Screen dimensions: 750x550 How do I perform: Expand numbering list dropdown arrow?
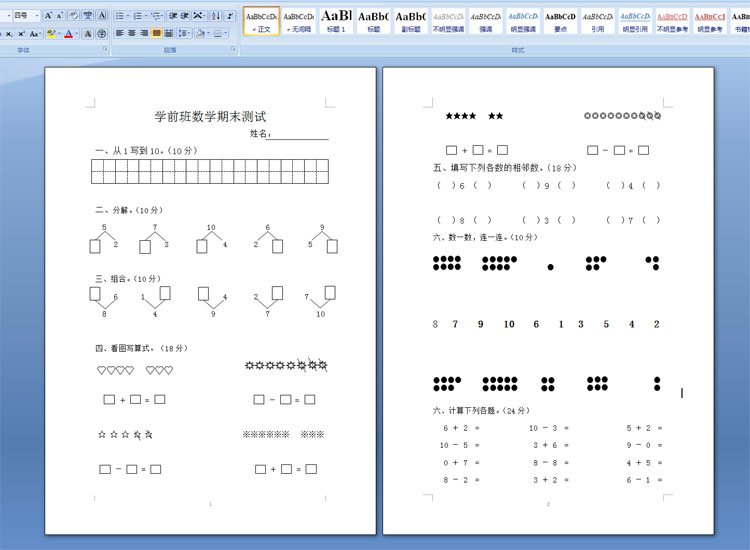click(x=146, y=16)
